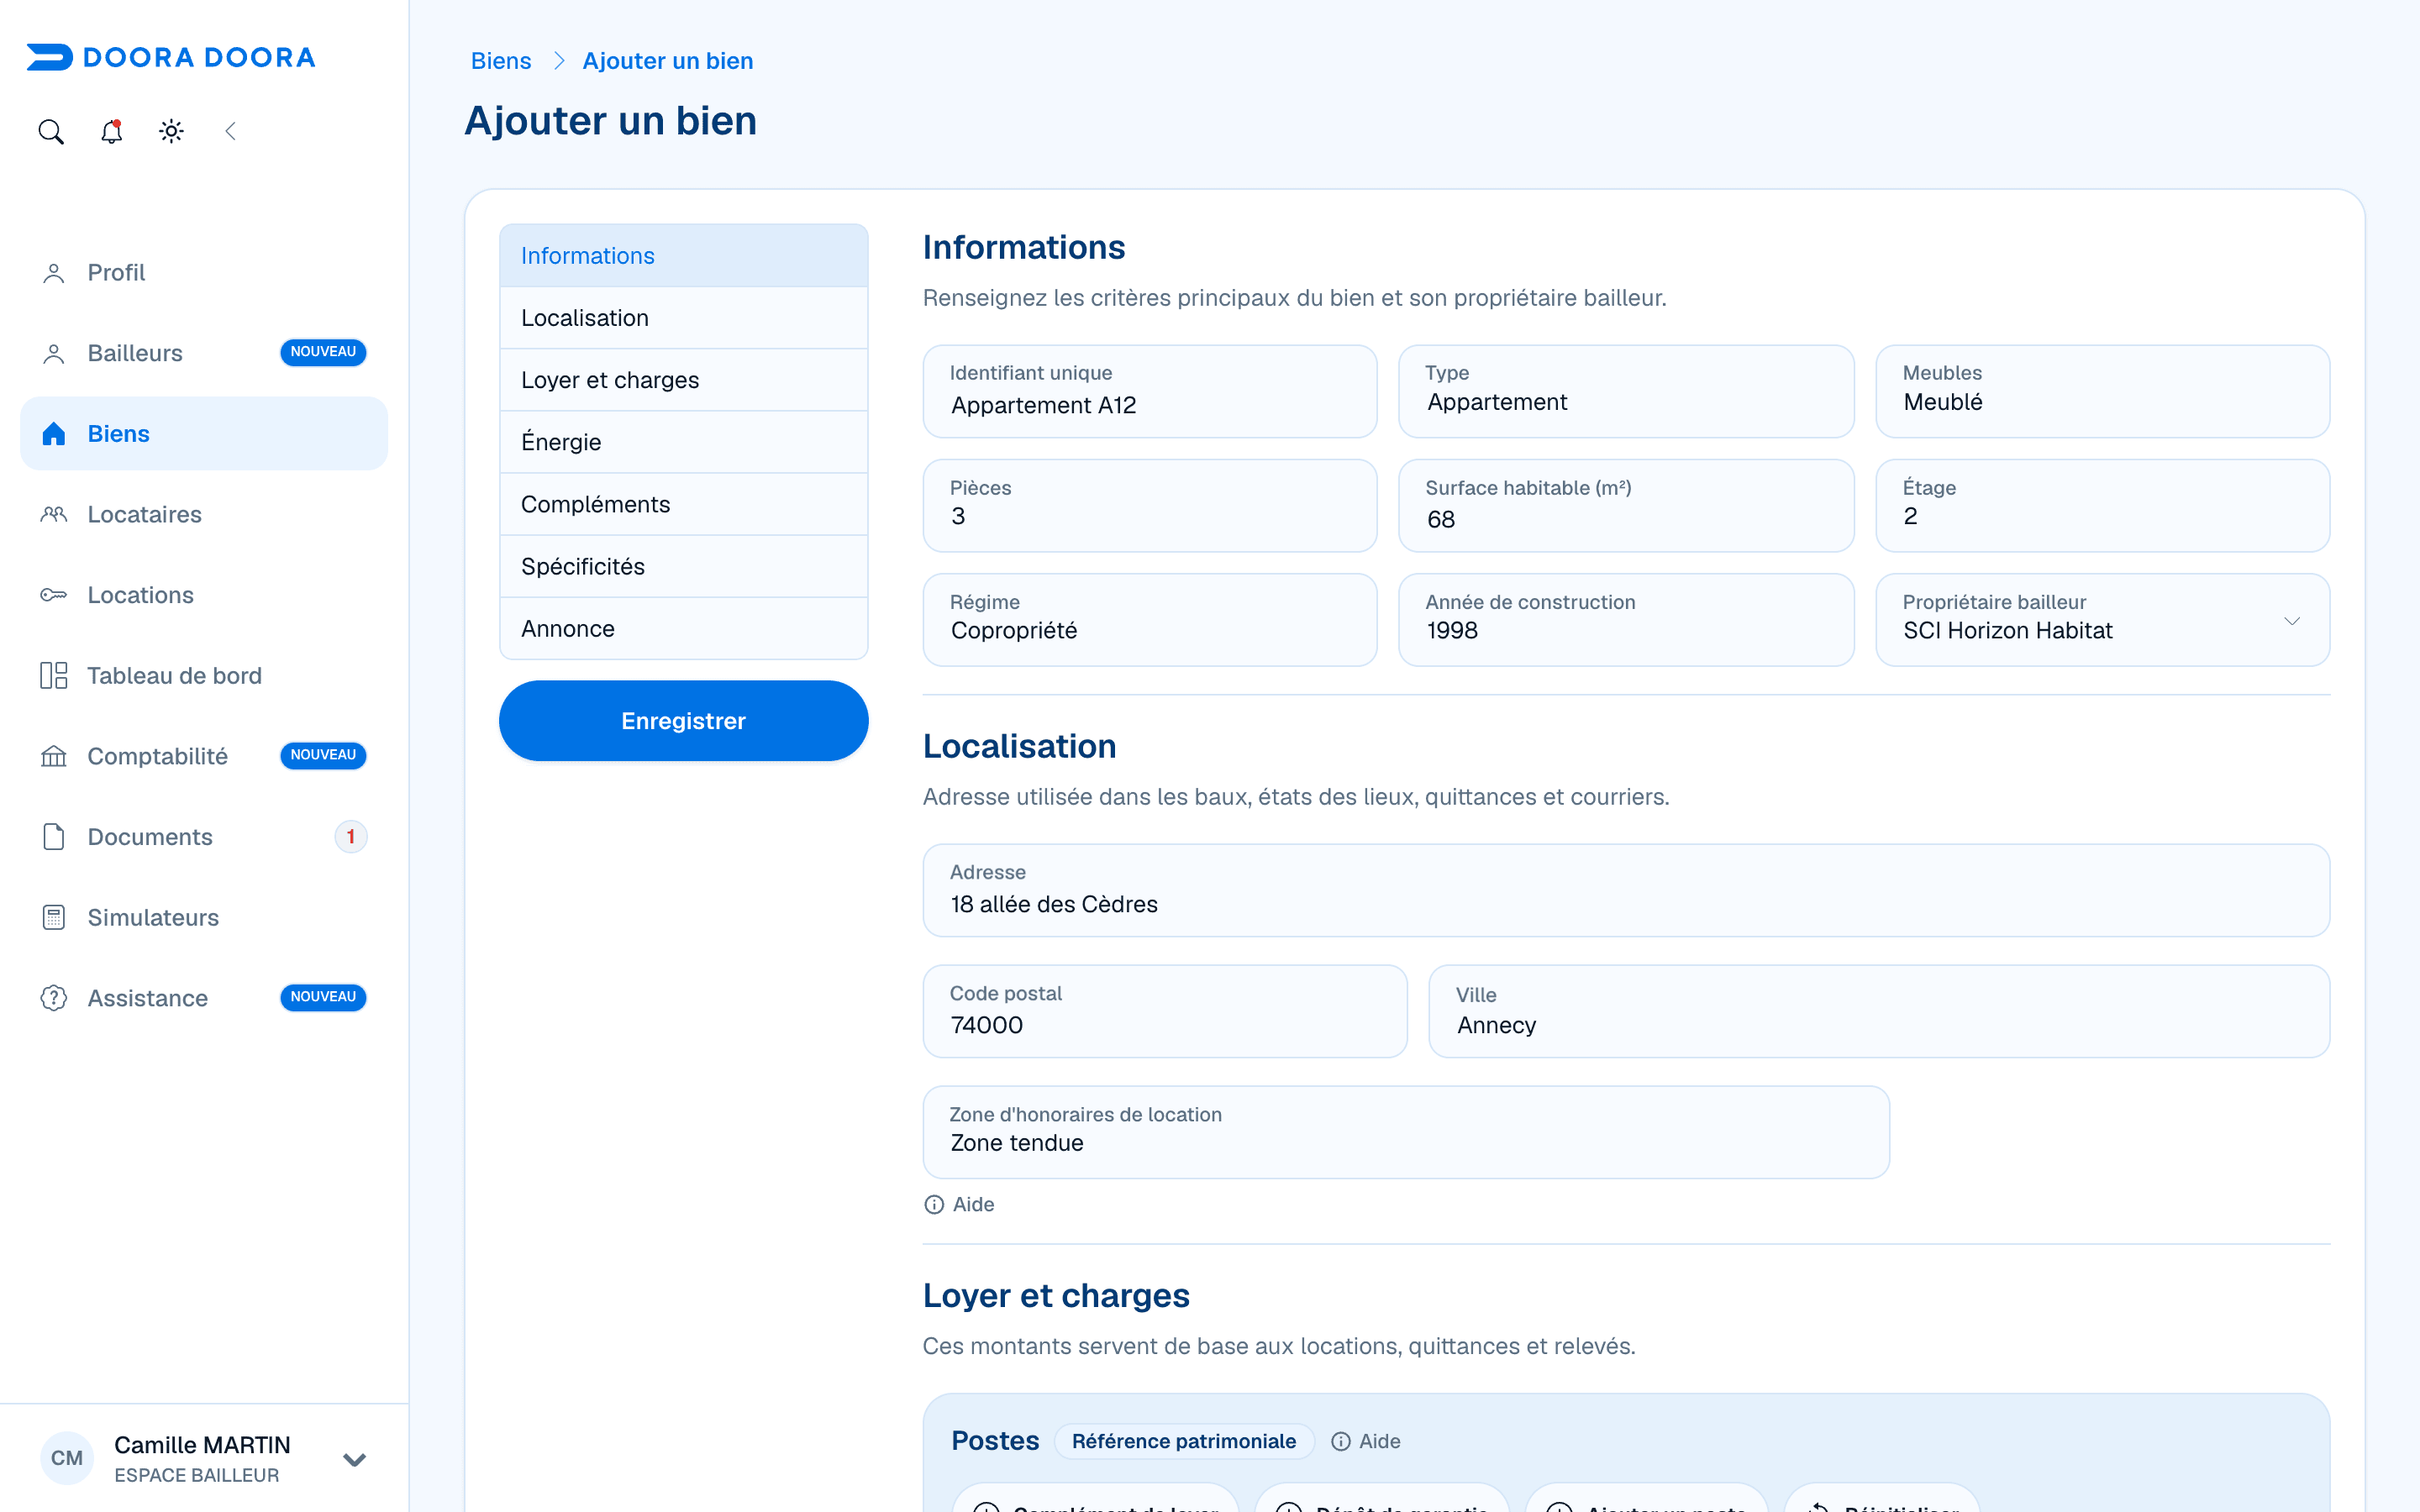2420x1512 pixels.
Task: Toggle the light theme sun icon
Action: 171,131
